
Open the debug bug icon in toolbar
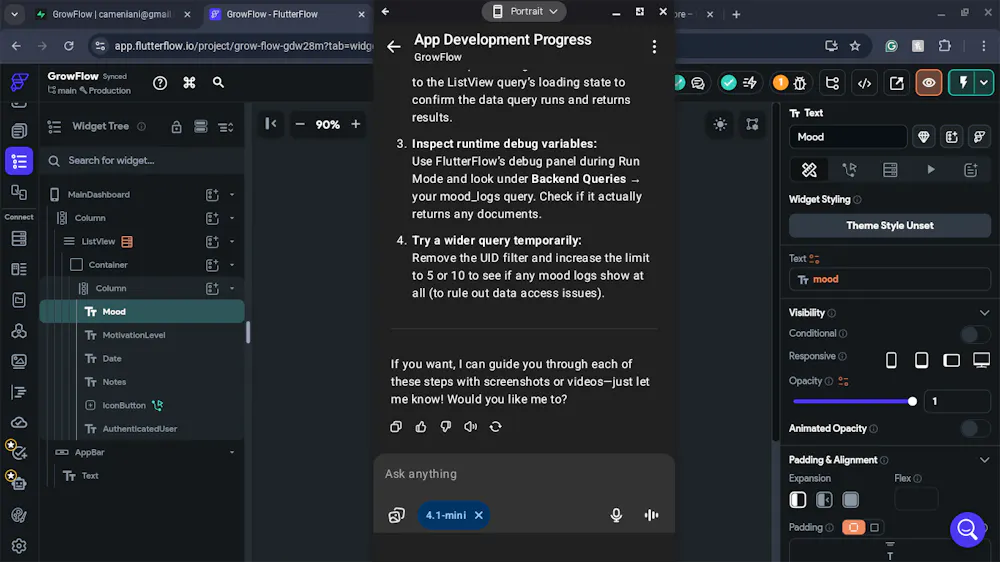pos(800,83)
